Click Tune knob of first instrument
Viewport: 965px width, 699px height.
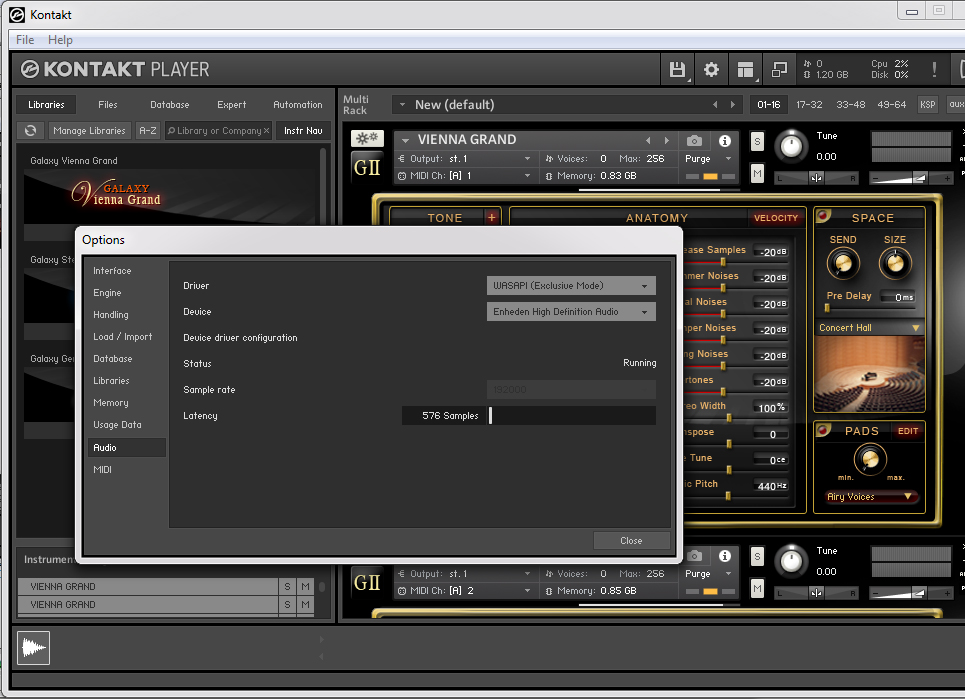pyautogui.click(x=791, y=146)
